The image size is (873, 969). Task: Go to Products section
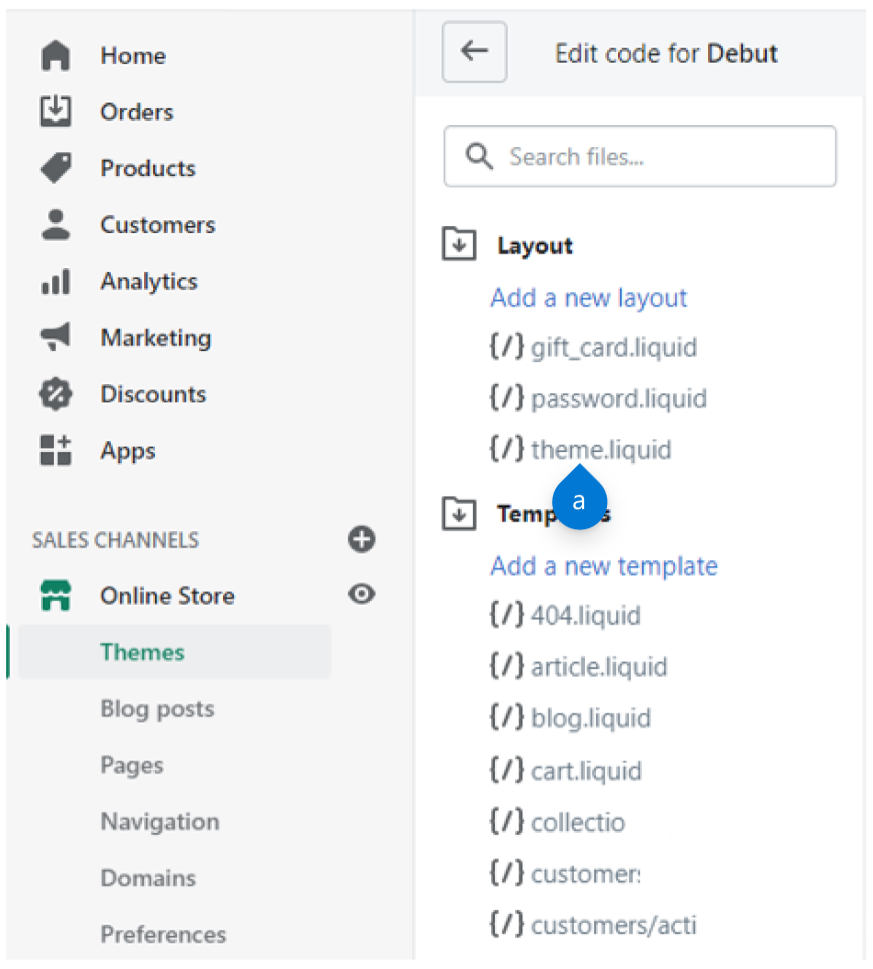(148, 168)
